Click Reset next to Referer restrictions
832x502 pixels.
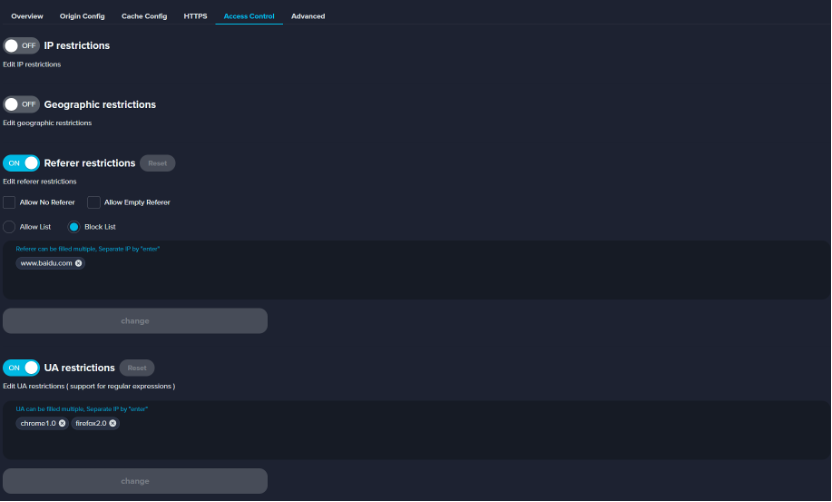pyautogui.click(x=157, y=163)
